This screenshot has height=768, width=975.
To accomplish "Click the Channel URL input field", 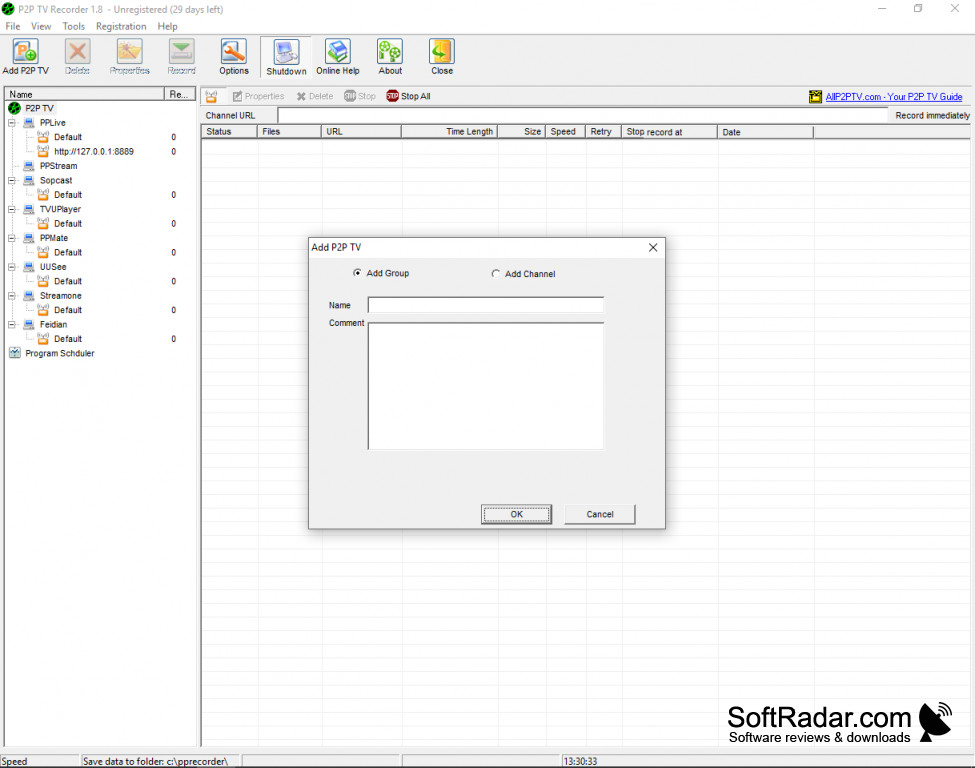I will pyautogui.click(x=583, y=116).
